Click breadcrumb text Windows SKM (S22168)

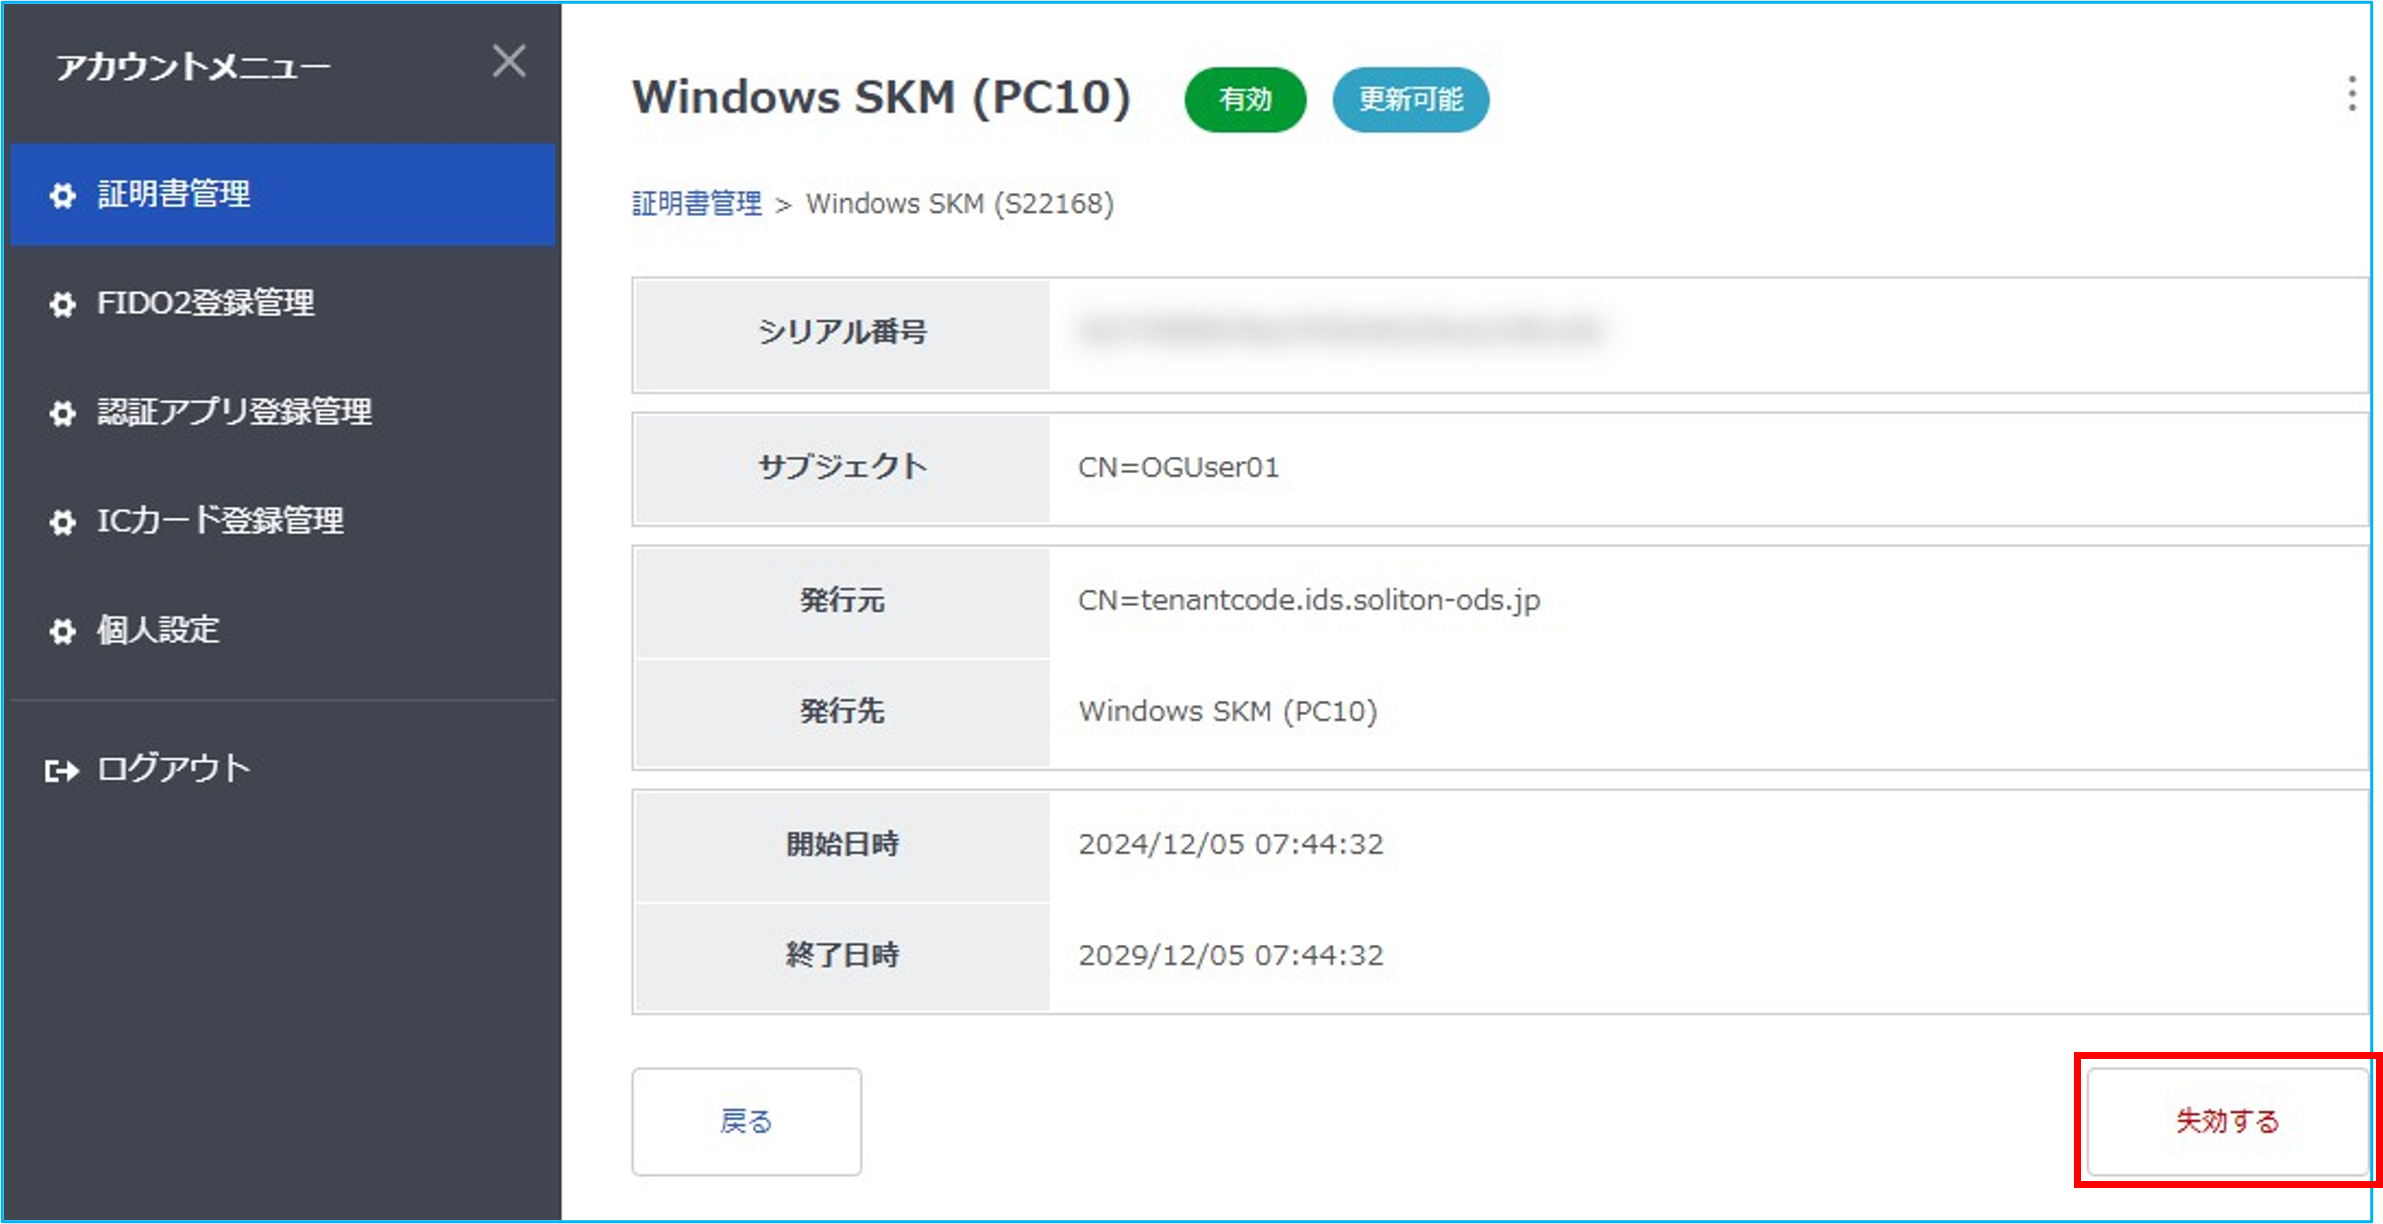click(960, 204)
